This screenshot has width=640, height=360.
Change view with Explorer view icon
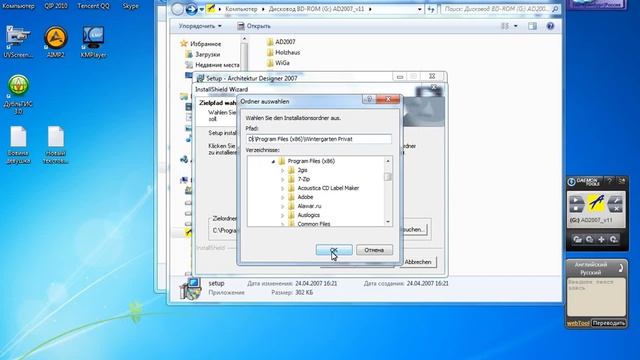505,26
